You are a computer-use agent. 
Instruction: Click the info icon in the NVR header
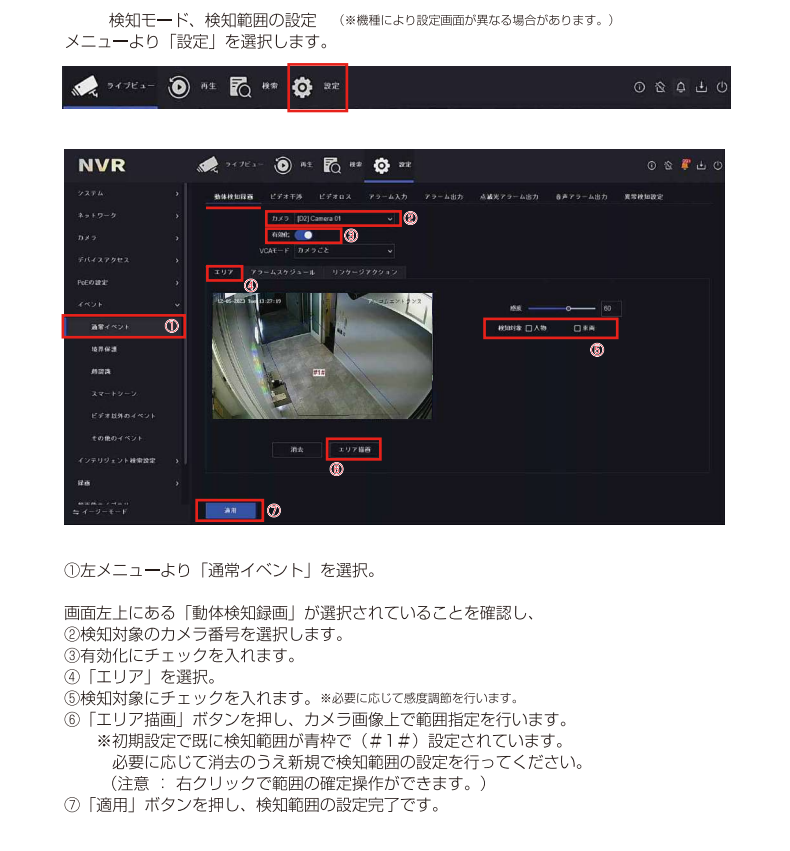651,165
